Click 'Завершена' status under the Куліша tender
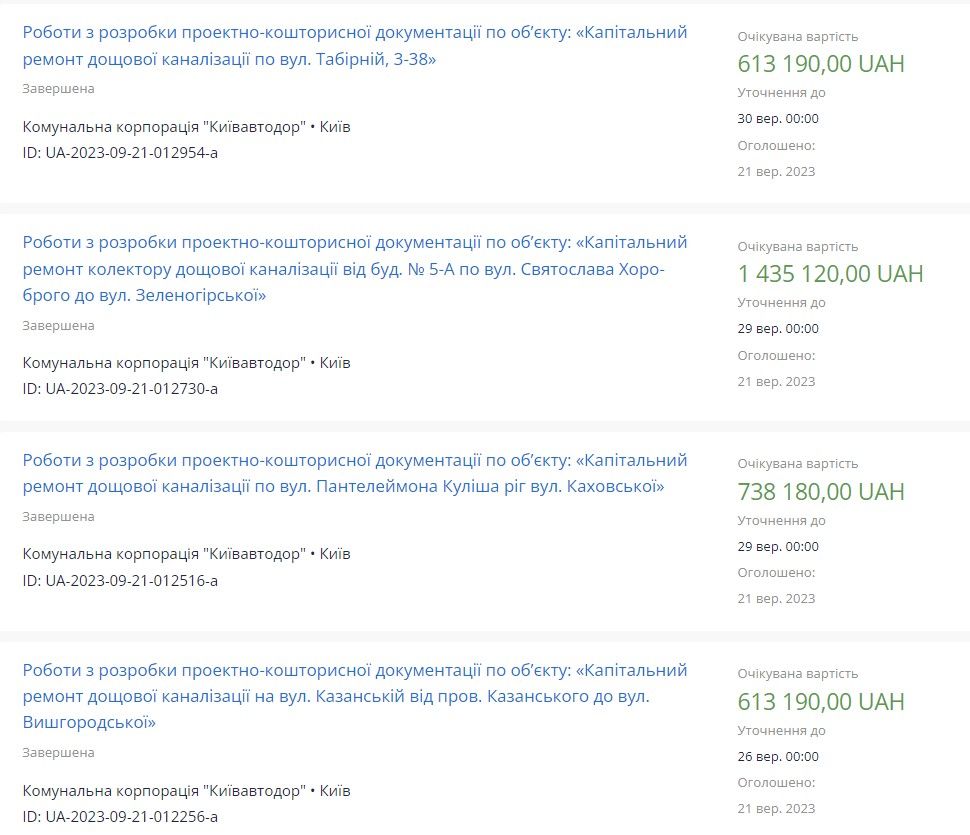This screenshot has width=970, height=835. [58, 517]
